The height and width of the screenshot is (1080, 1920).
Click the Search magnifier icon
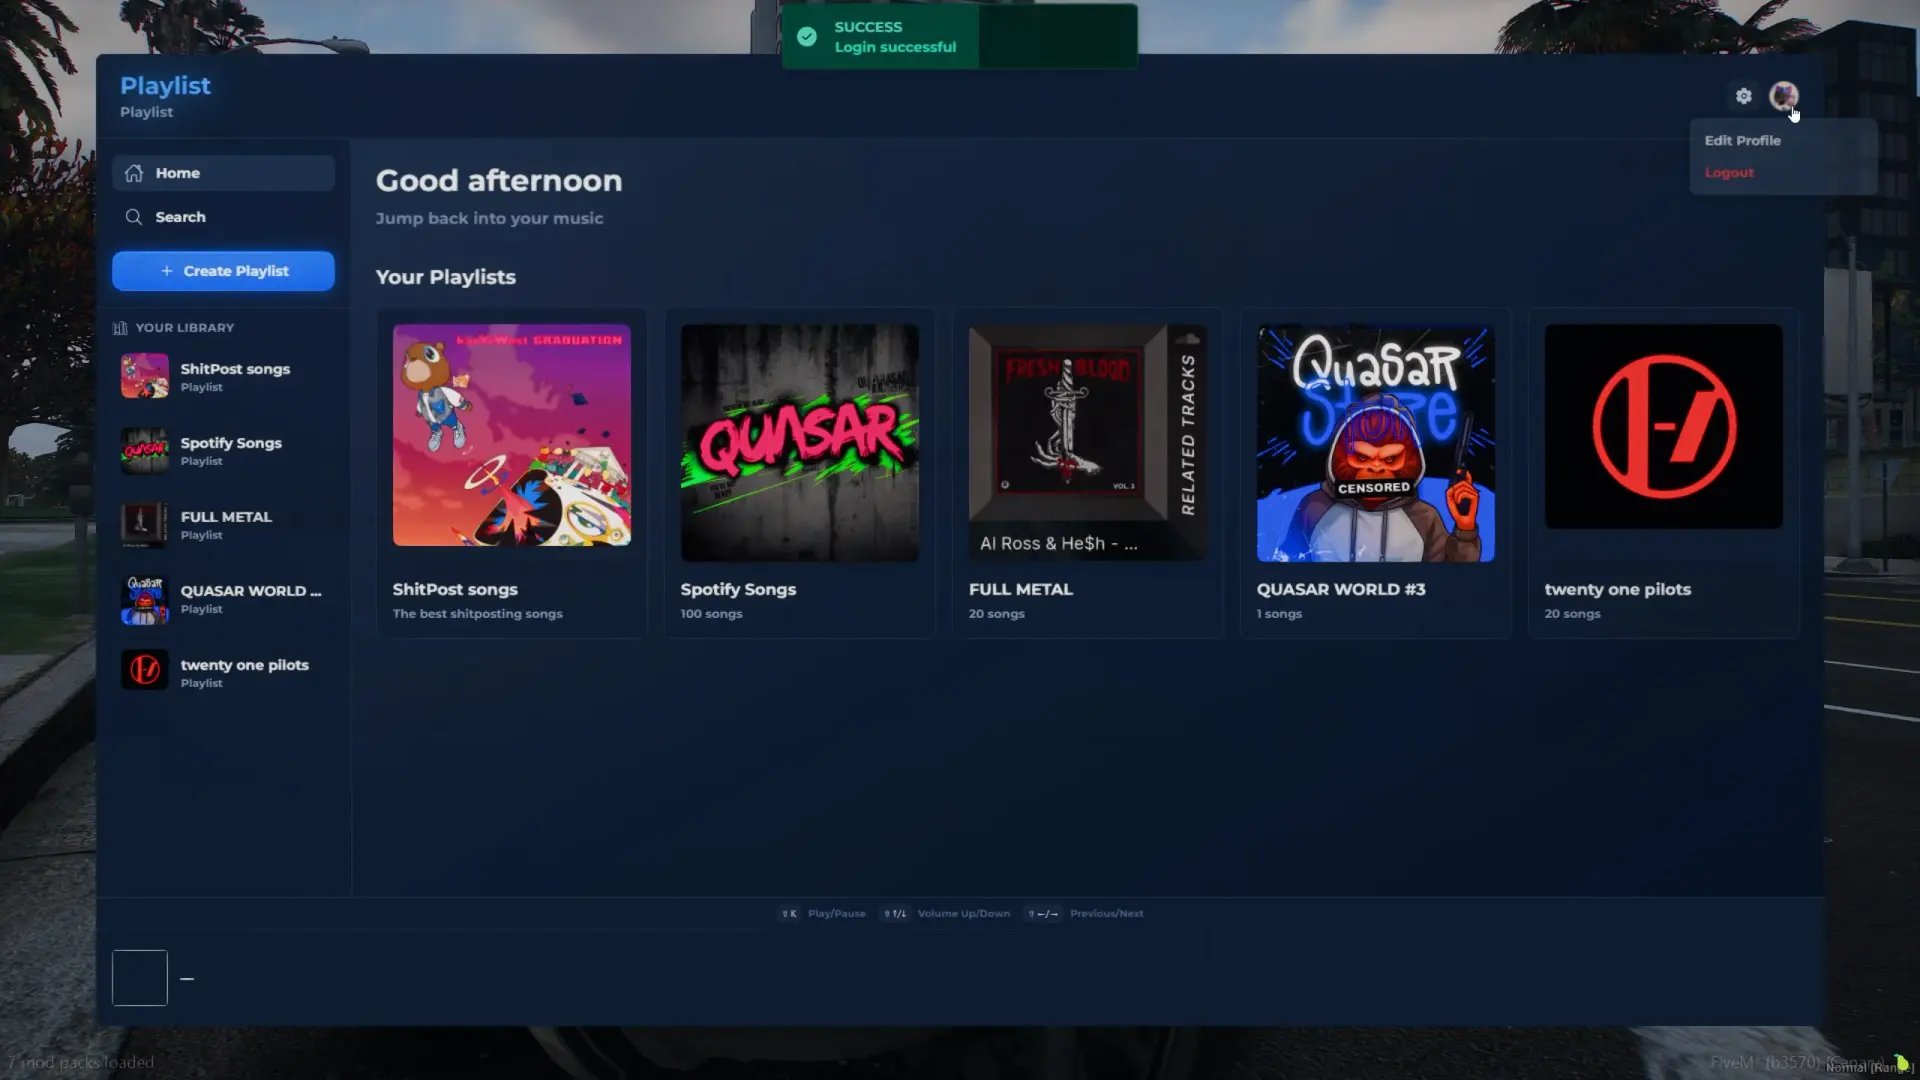tap(134, 217)
